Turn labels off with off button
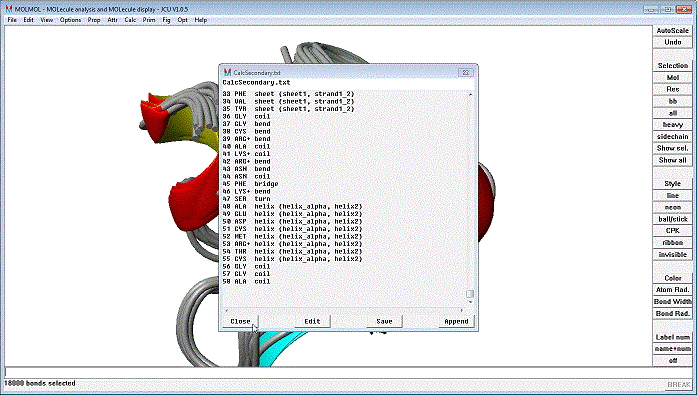697x395 pixels. [673, 361]
